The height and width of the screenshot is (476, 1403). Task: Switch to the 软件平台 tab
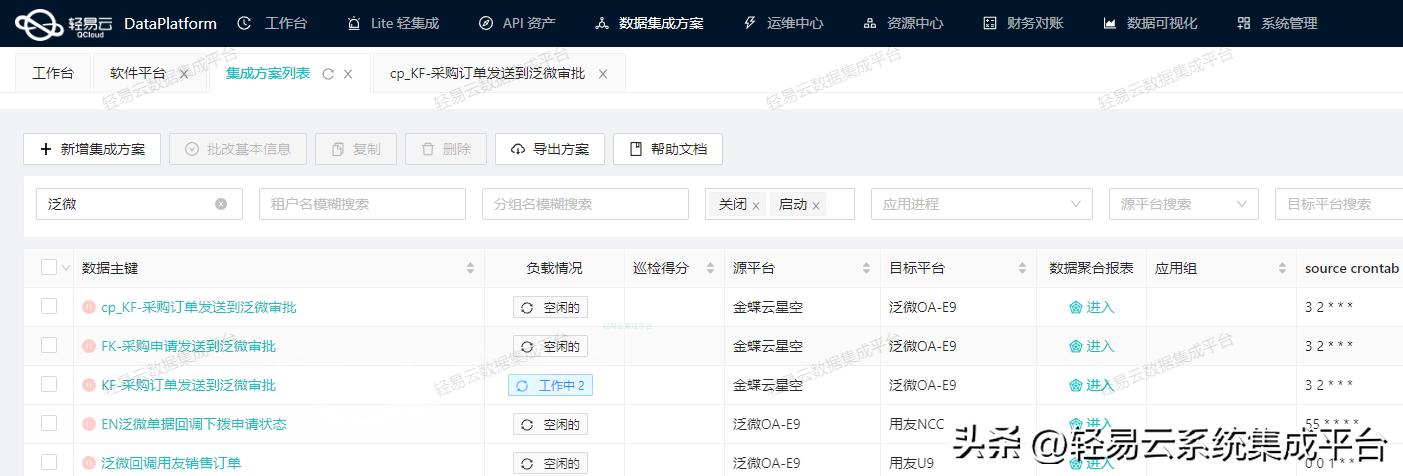point(138,73)
